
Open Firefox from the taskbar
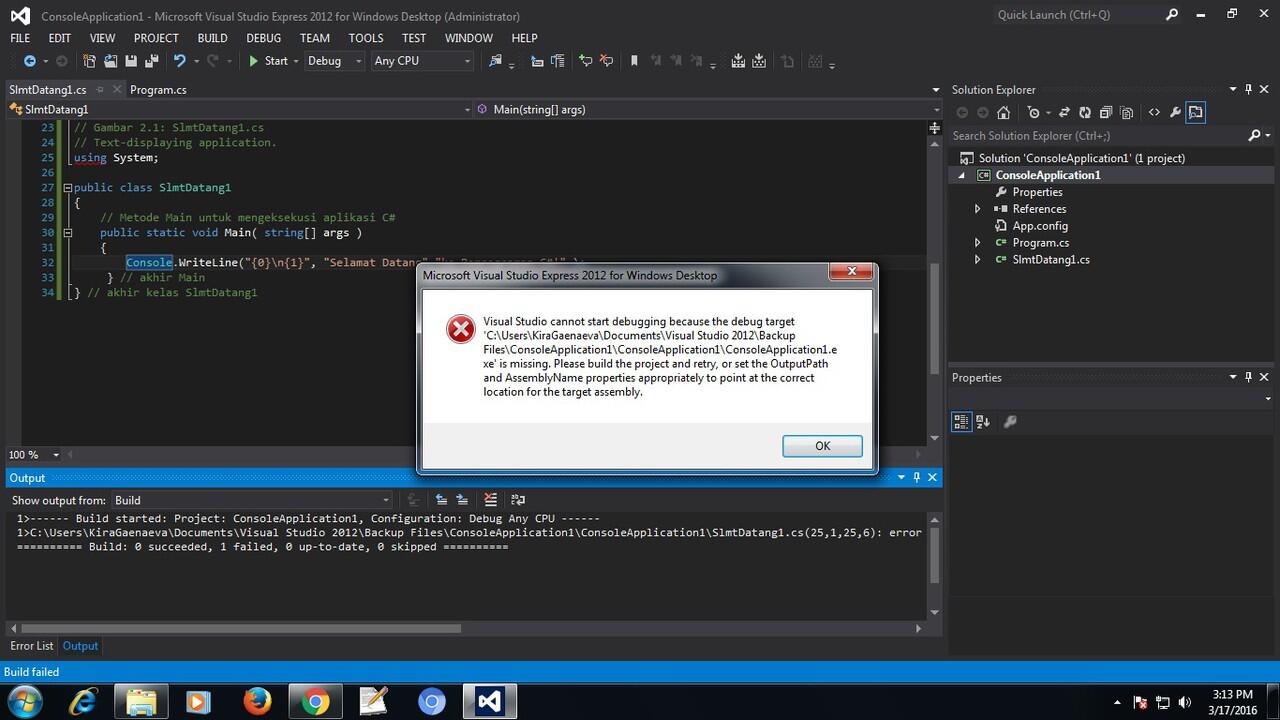click(257, 702)
